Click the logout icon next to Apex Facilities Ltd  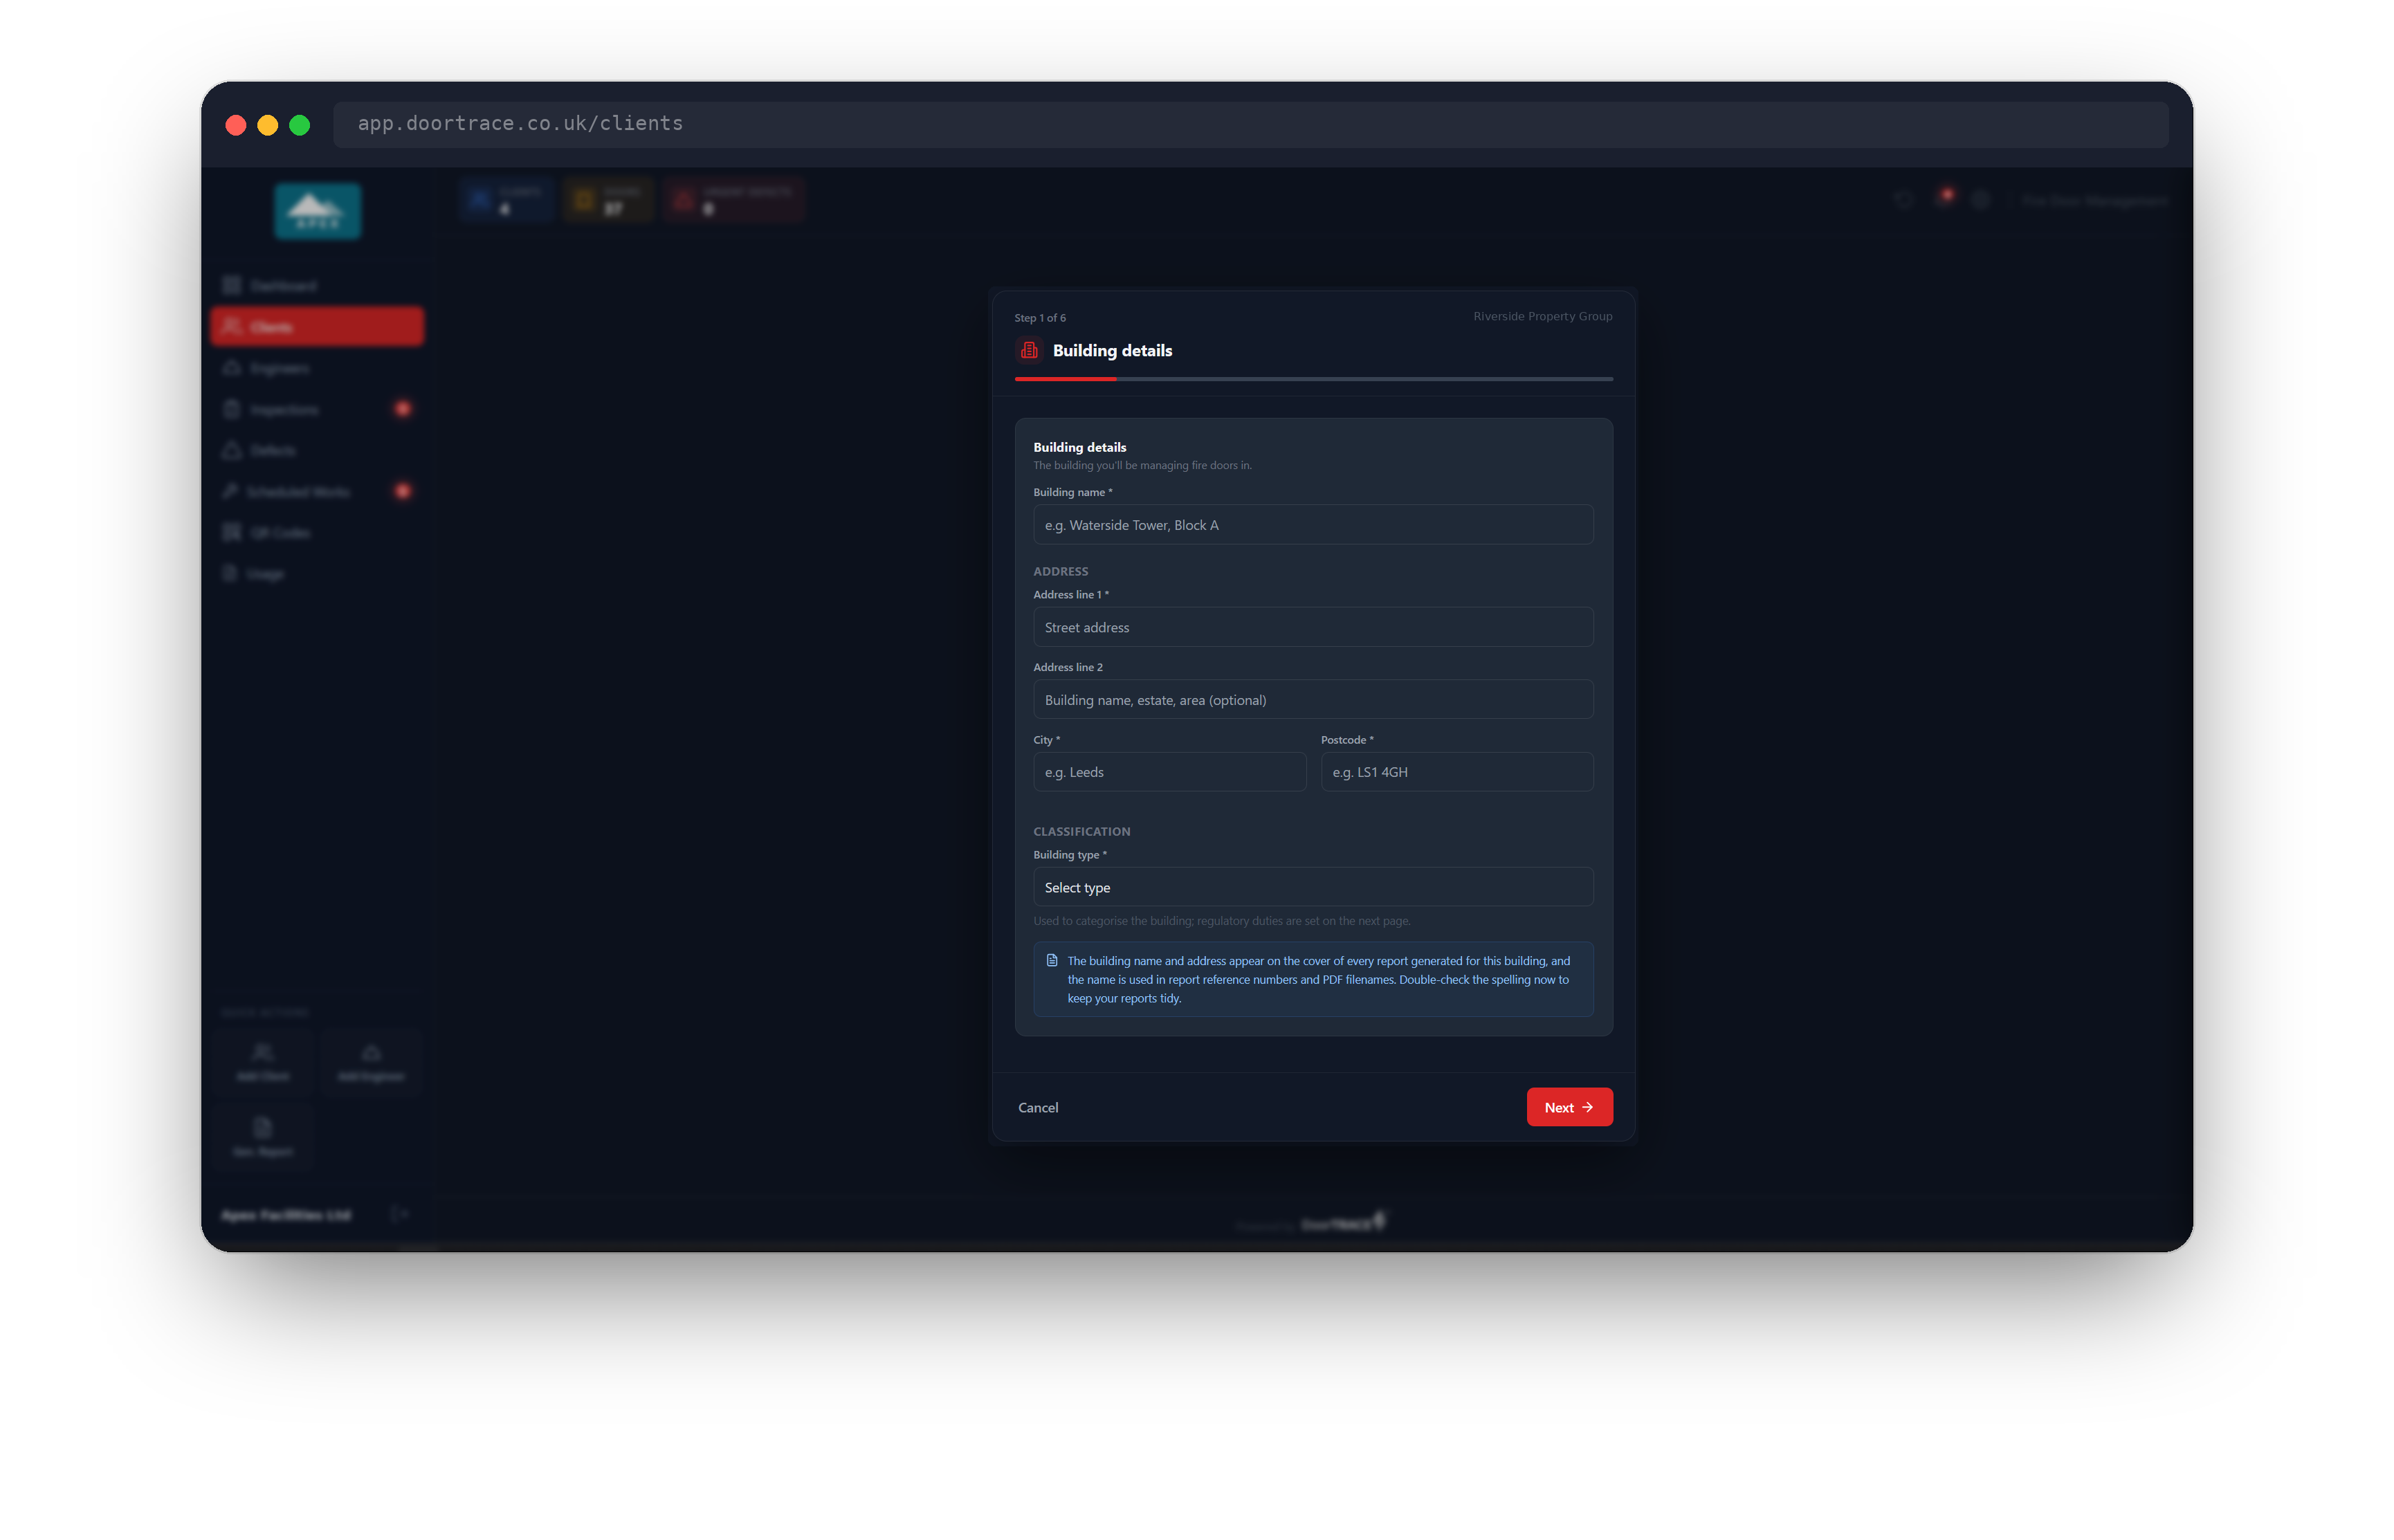(399, 1214)
